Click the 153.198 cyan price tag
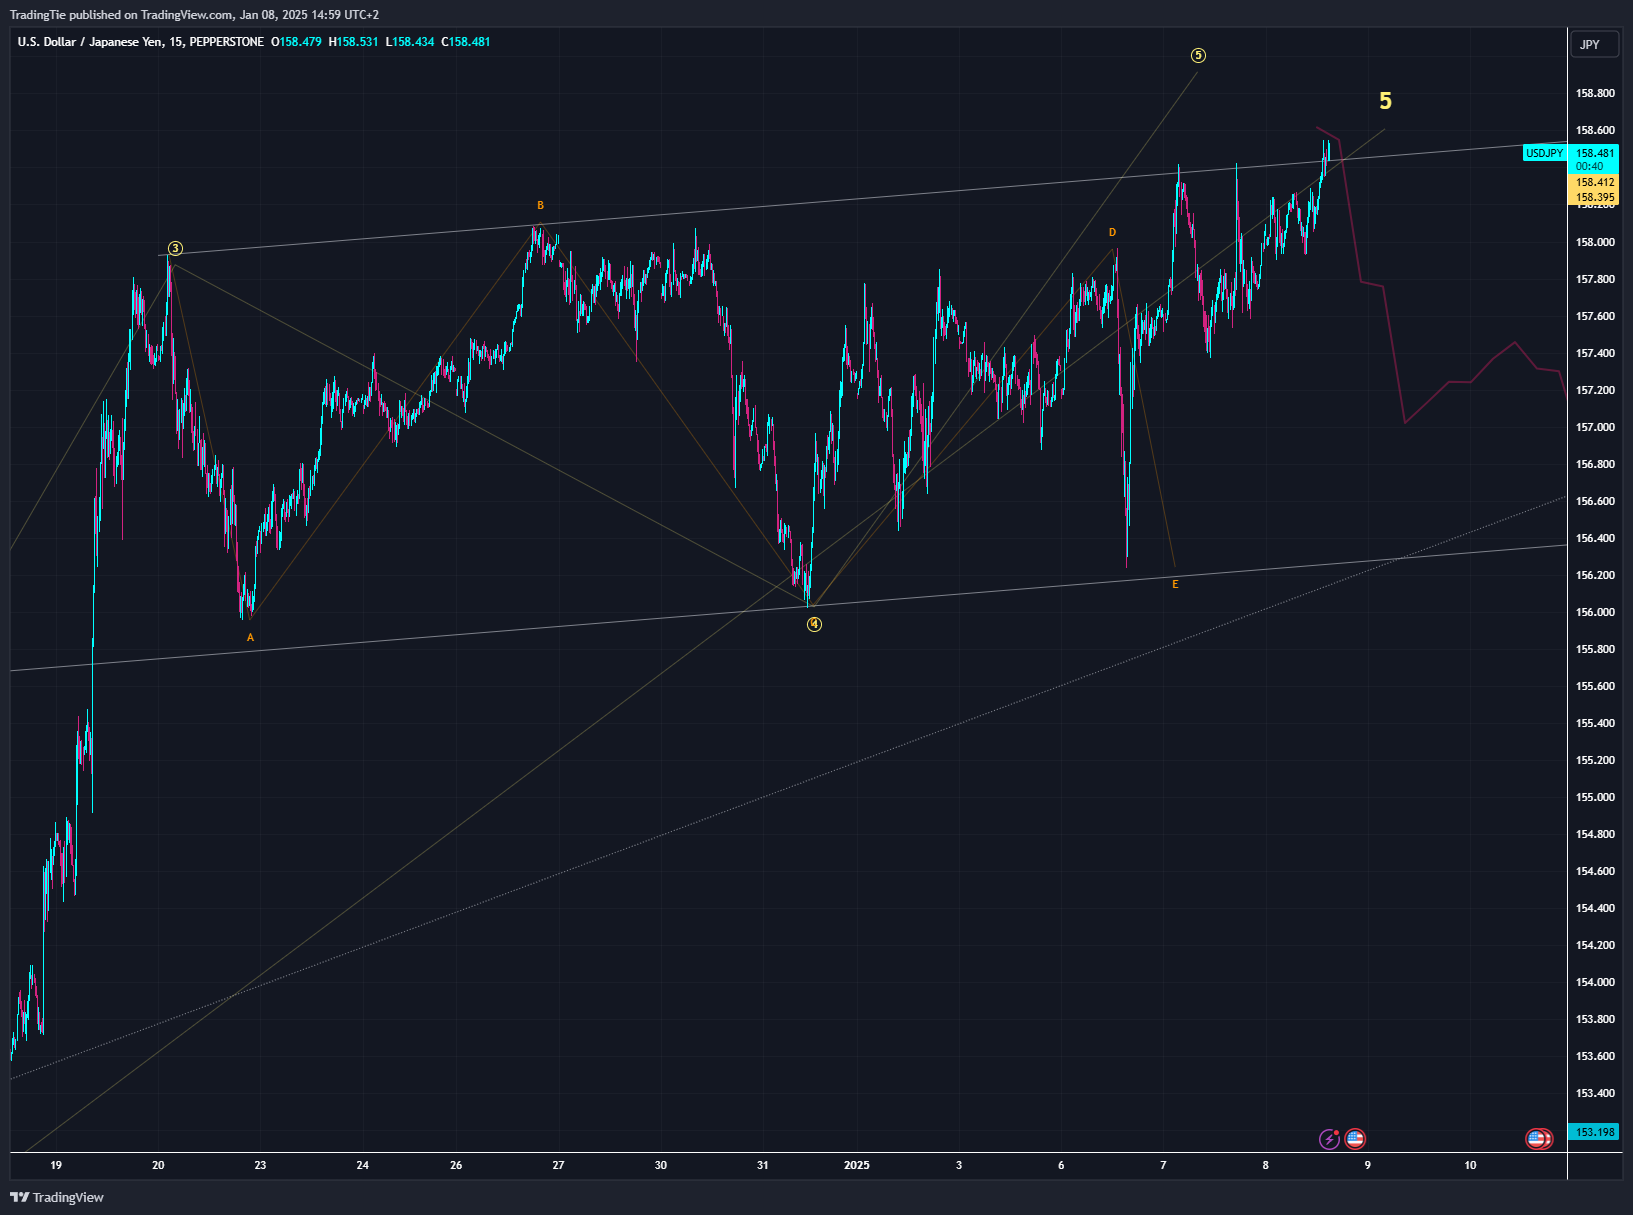 click(x=1595, y=1132)
